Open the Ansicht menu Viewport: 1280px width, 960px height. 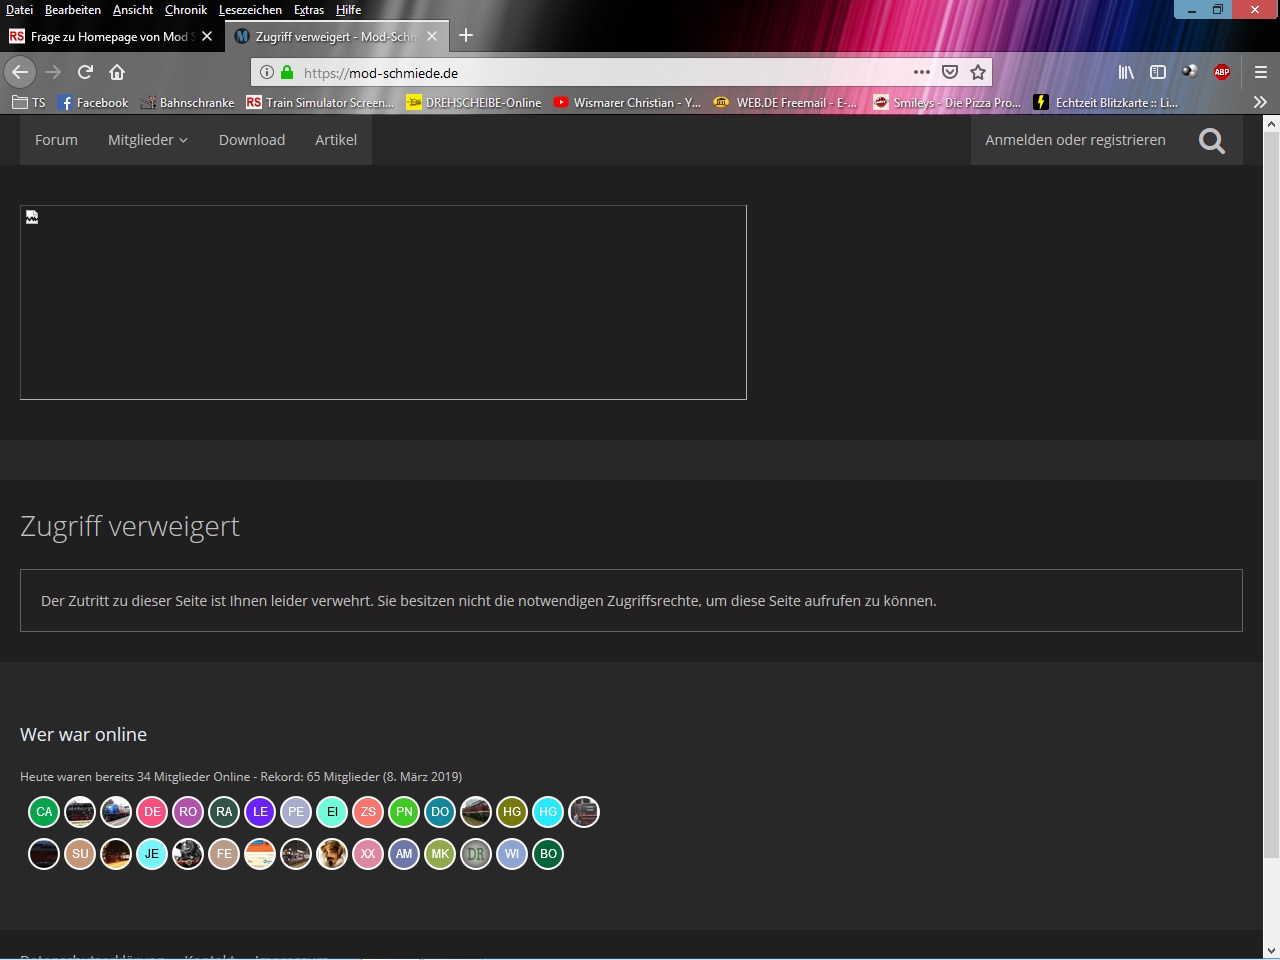point(133,9)
